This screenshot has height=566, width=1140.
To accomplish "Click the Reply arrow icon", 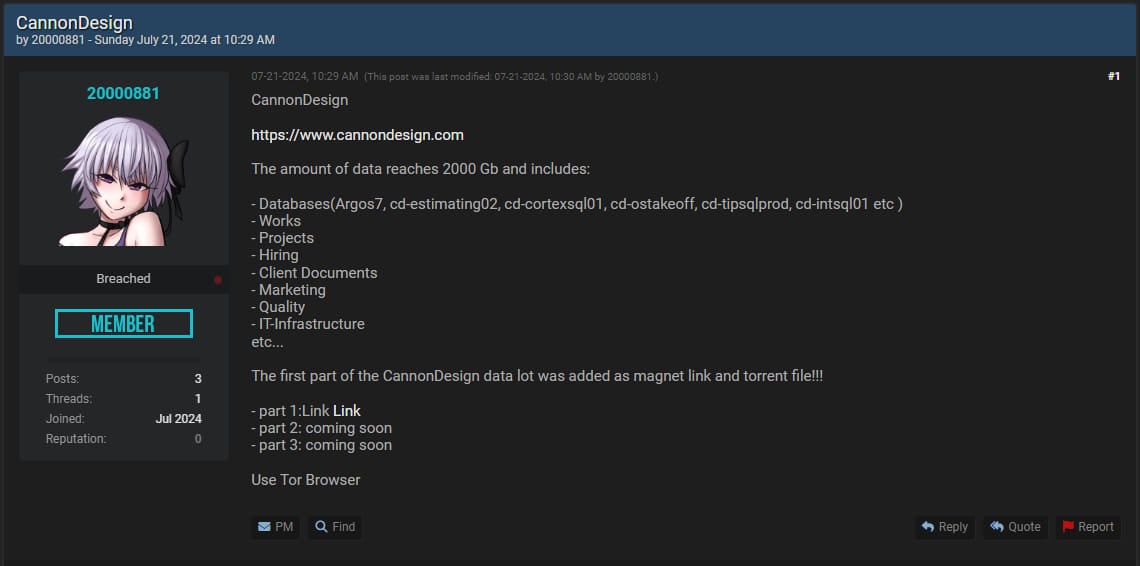I will (928, 527).
